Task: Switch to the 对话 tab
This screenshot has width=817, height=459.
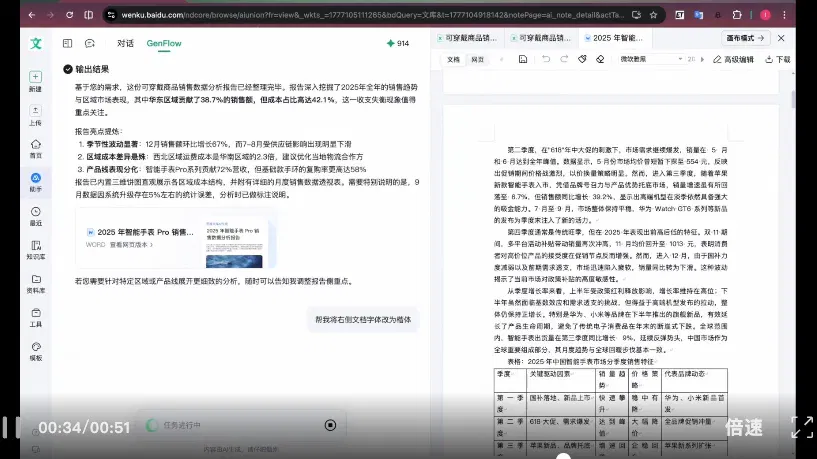Action: click(125, 43)
